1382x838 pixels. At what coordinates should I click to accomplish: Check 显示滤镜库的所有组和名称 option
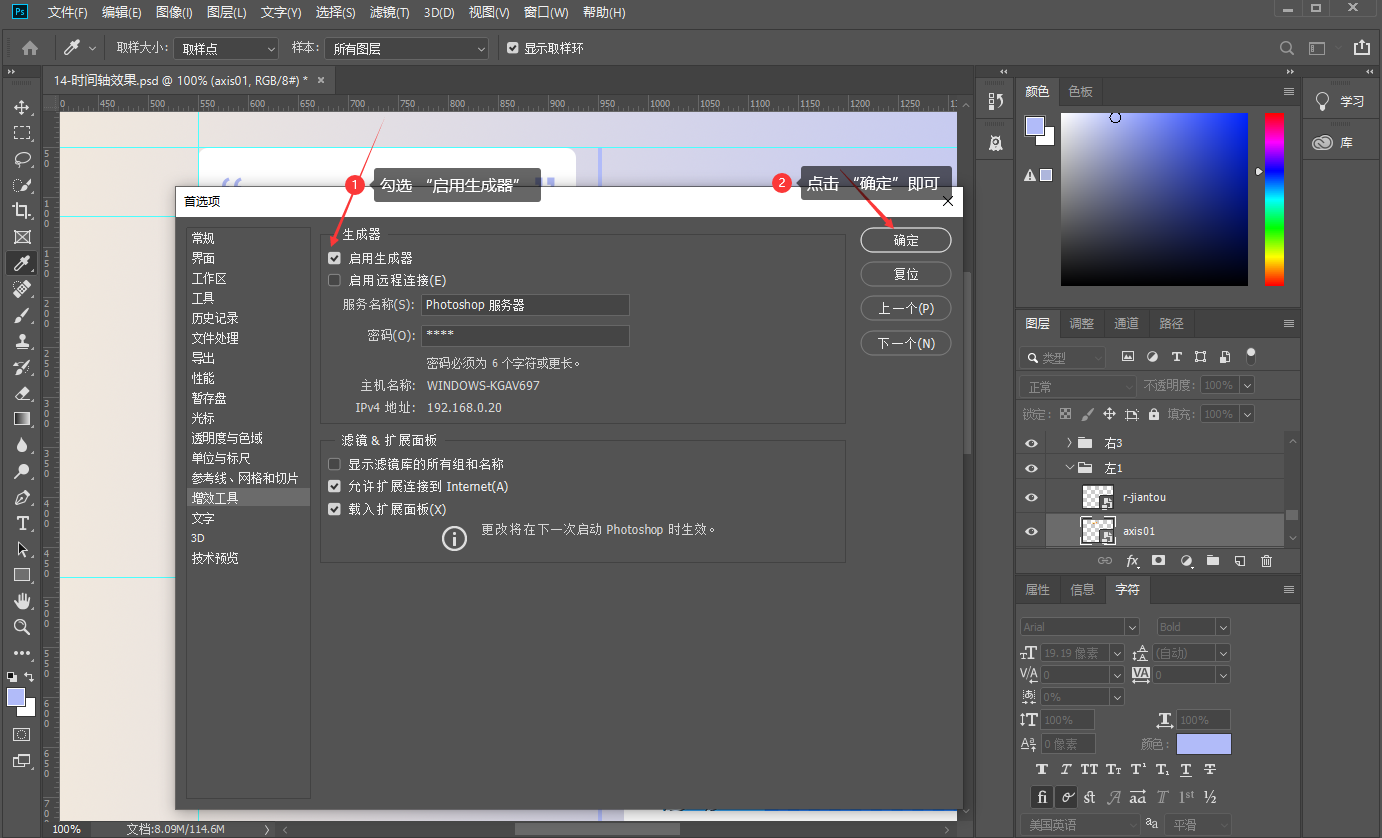coord(335,464)
